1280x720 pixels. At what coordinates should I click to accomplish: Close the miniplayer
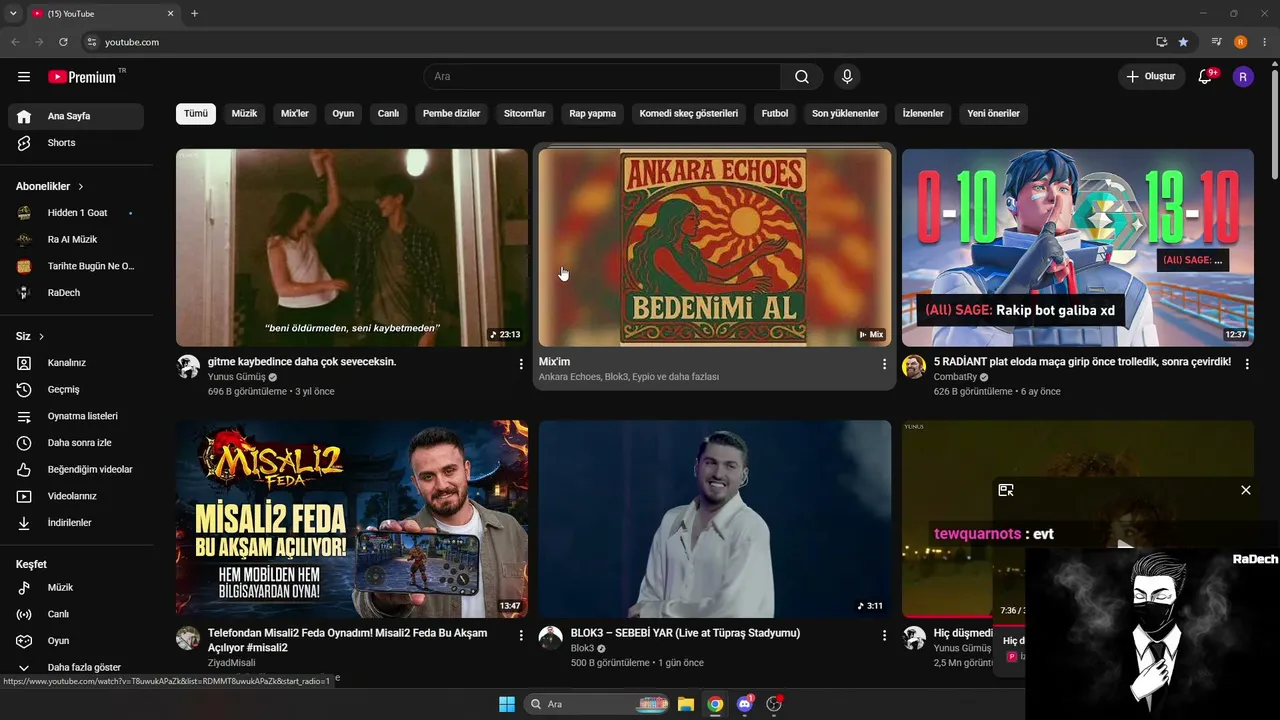(x=1245, y=490)
